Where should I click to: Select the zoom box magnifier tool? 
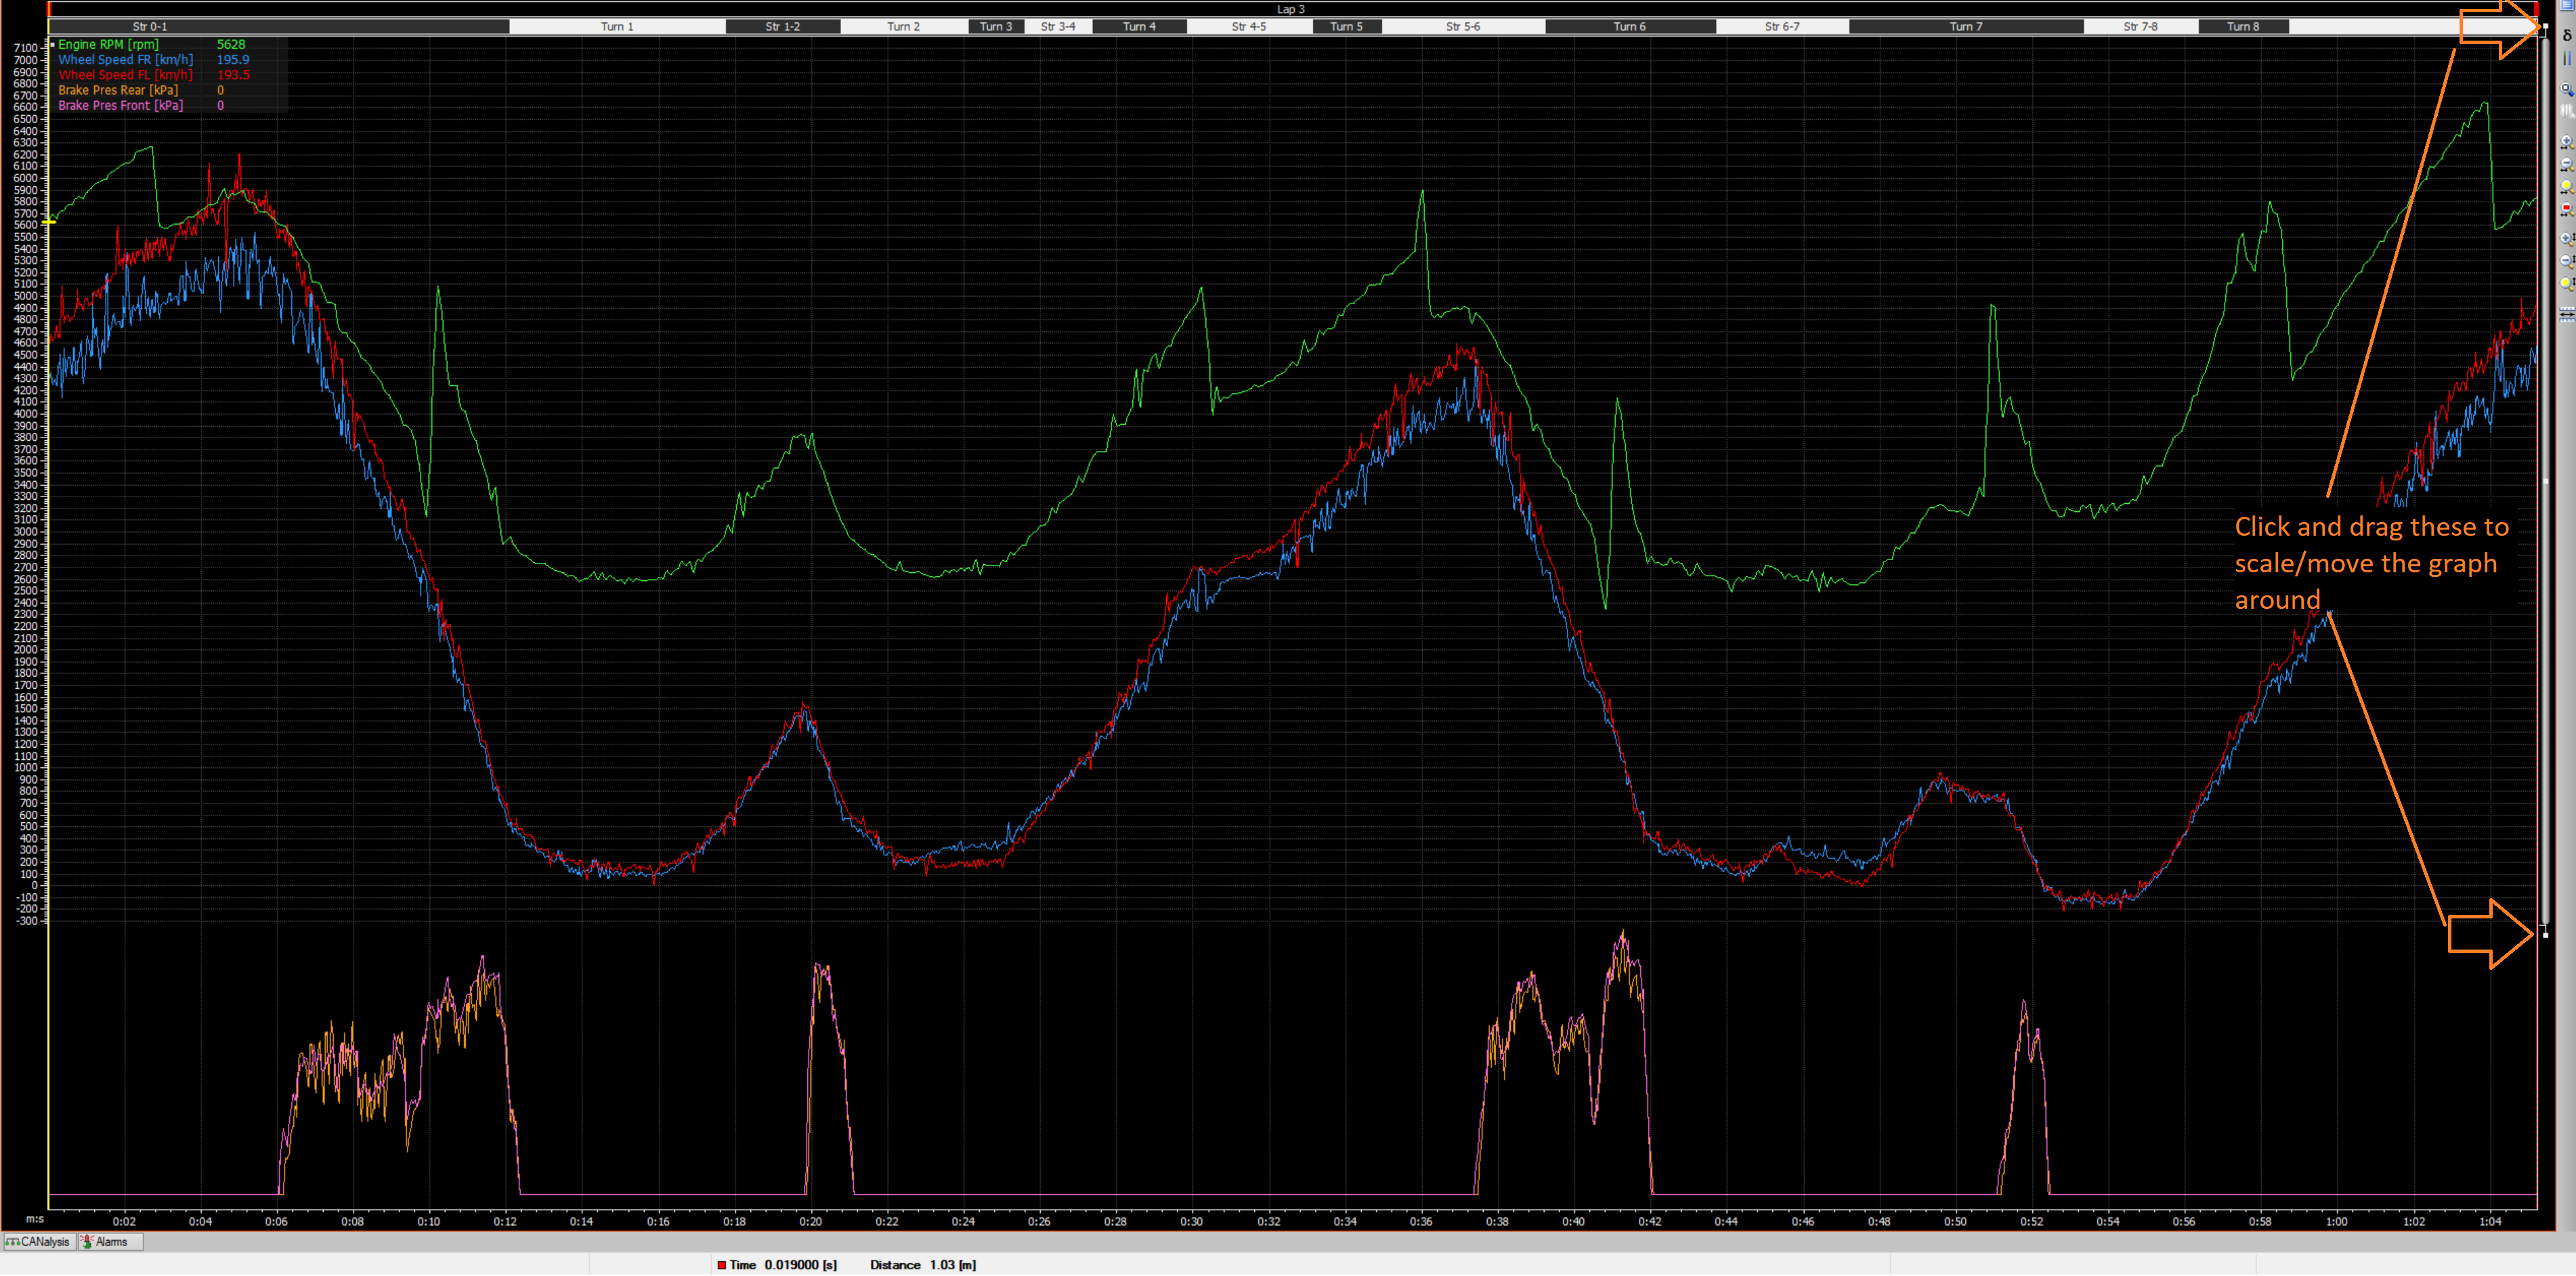coord(2567,89)
